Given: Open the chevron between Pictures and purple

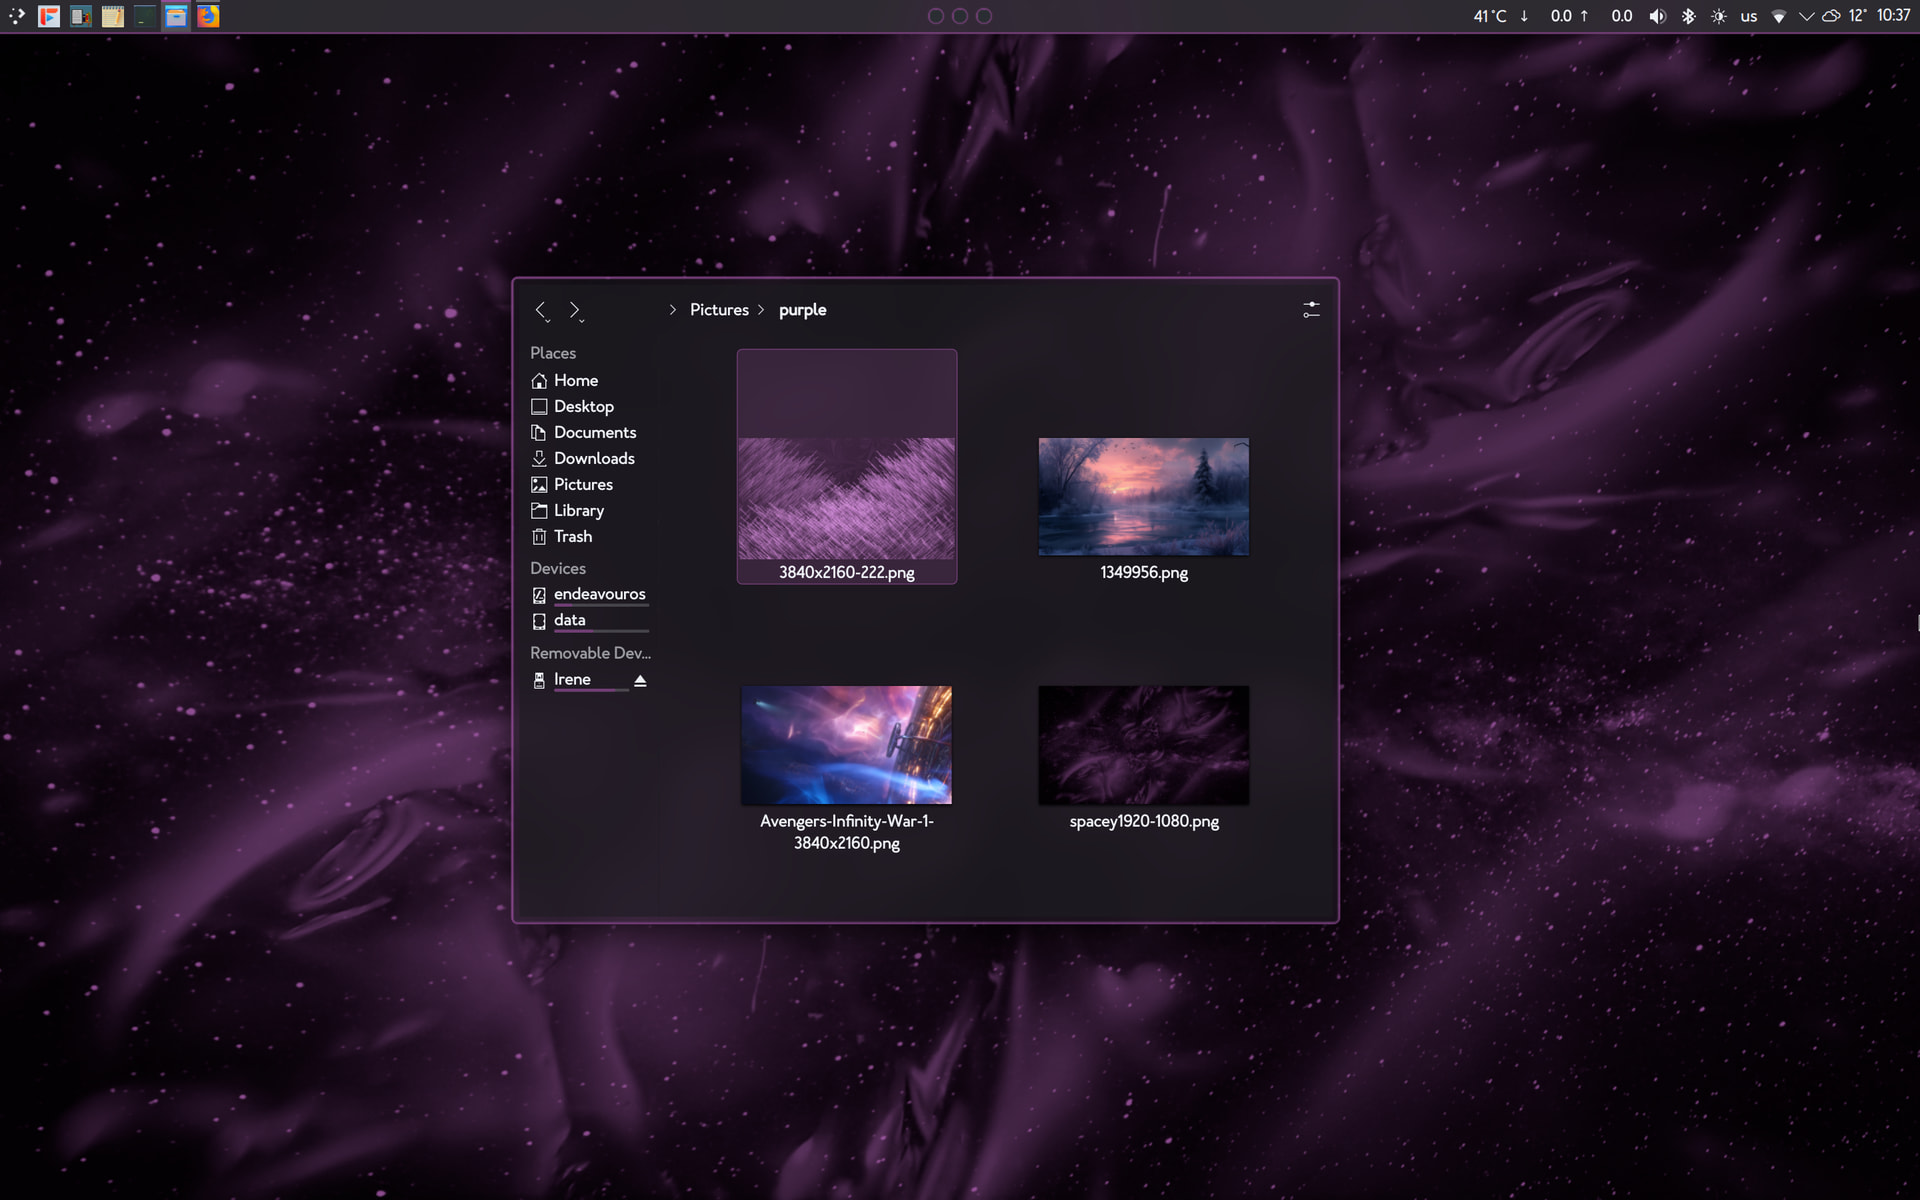Looking at the screenshot, I should 761,310.
